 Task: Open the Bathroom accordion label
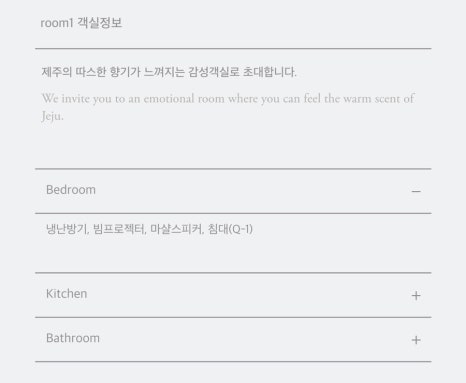pyautogui.click(x=73, y=338)
